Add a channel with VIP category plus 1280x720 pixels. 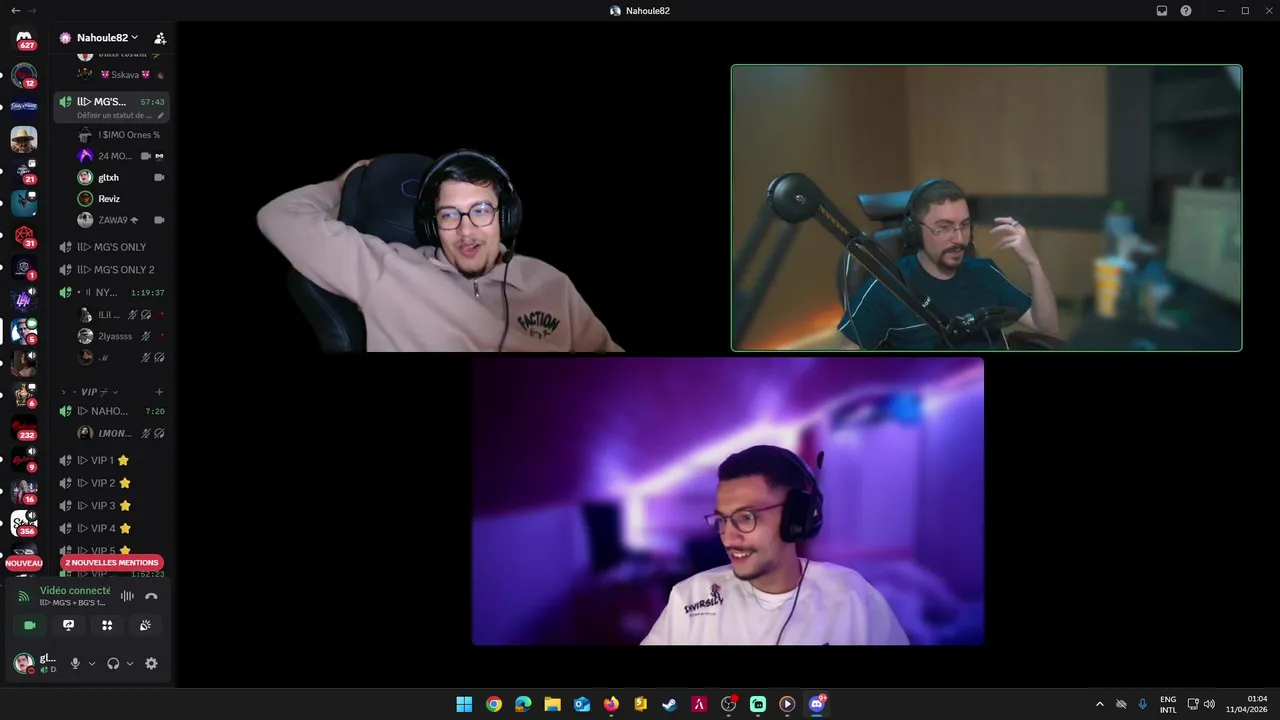pos(159,392)
